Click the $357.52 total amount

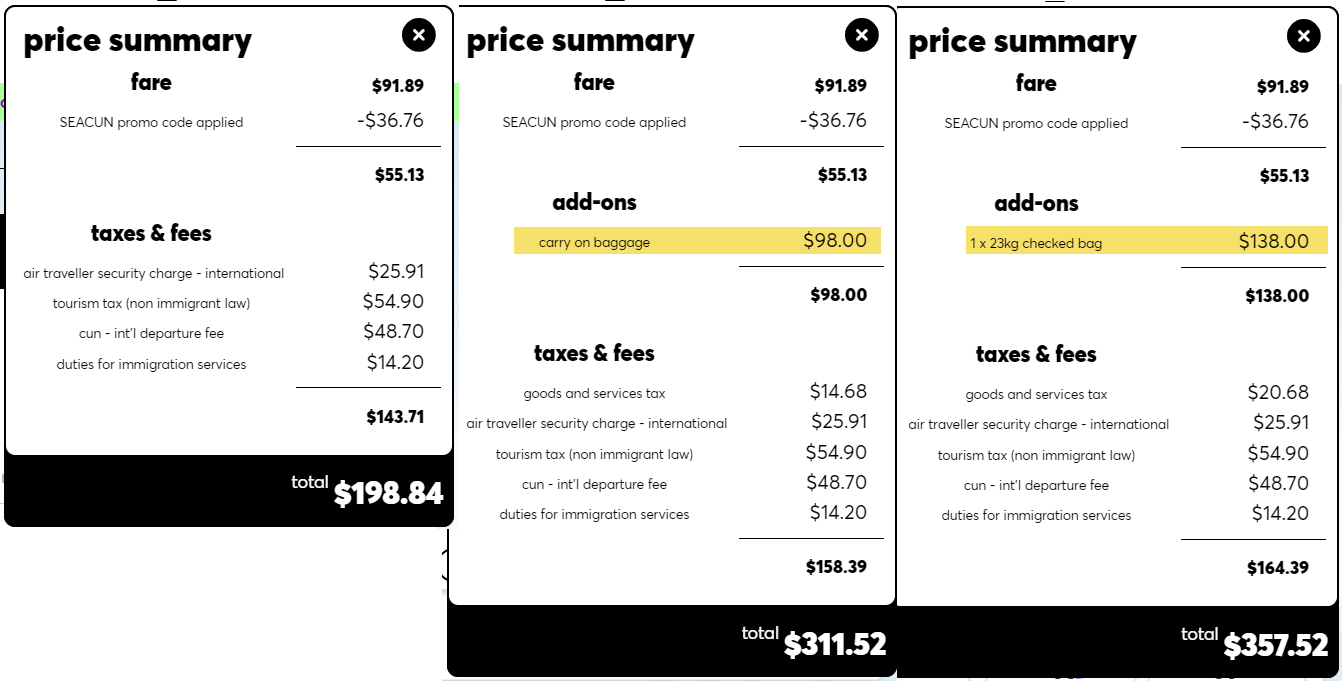coord(1276,645)
